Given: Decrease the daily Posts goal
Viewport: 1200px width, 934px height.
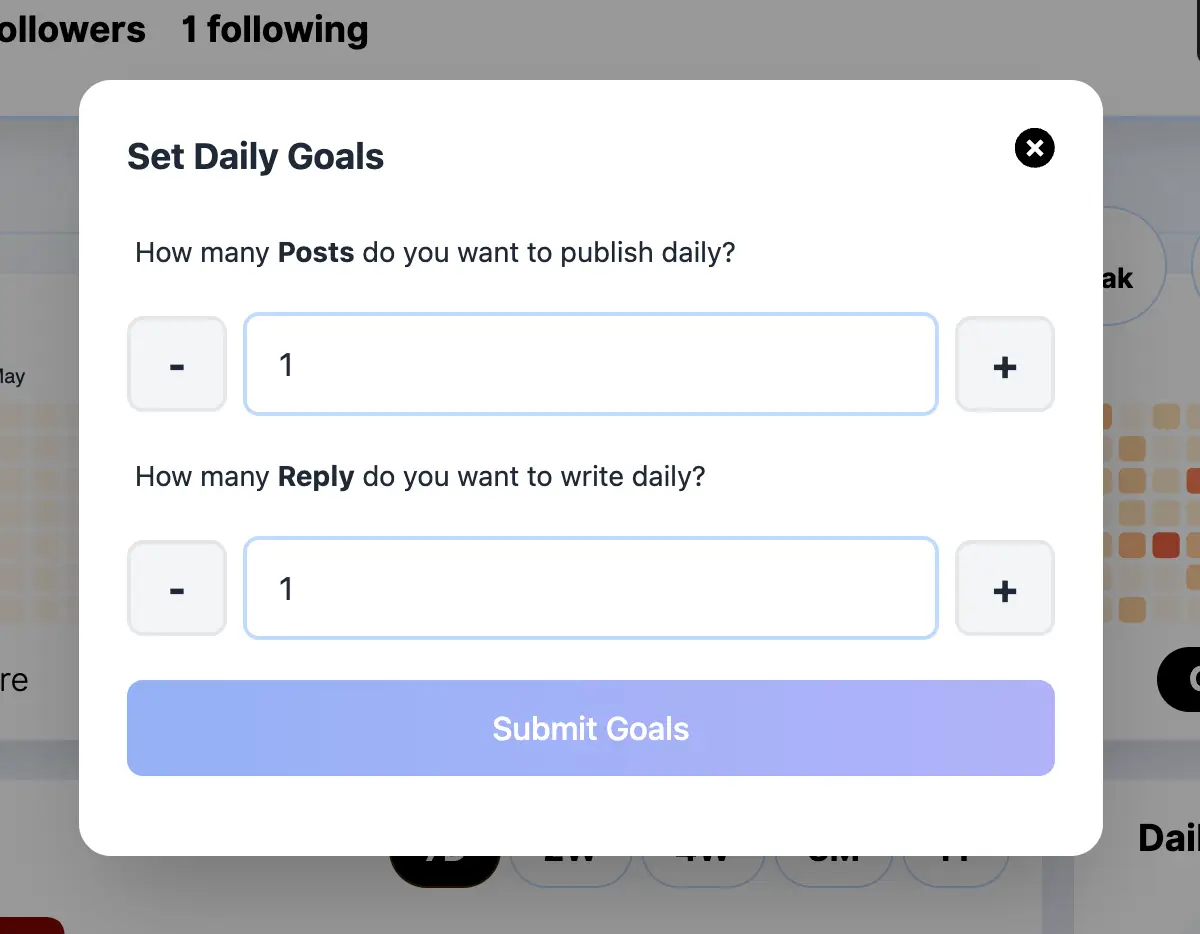Looking at the screenshot, I should [177, 365].
